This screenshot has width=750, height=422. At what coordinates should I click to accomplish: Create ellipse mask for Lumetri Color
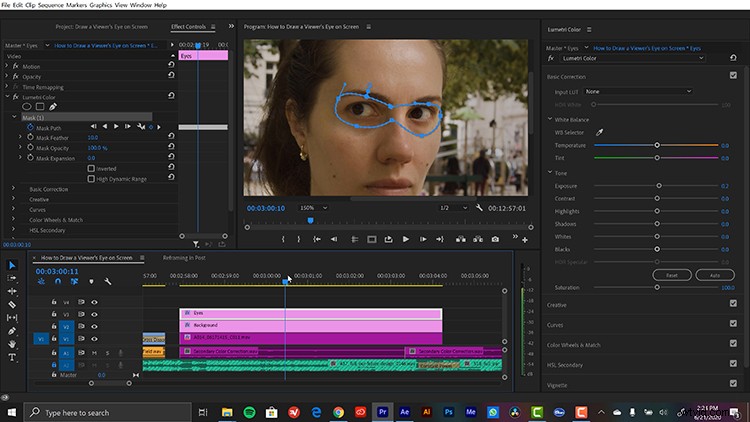(27, 107)
